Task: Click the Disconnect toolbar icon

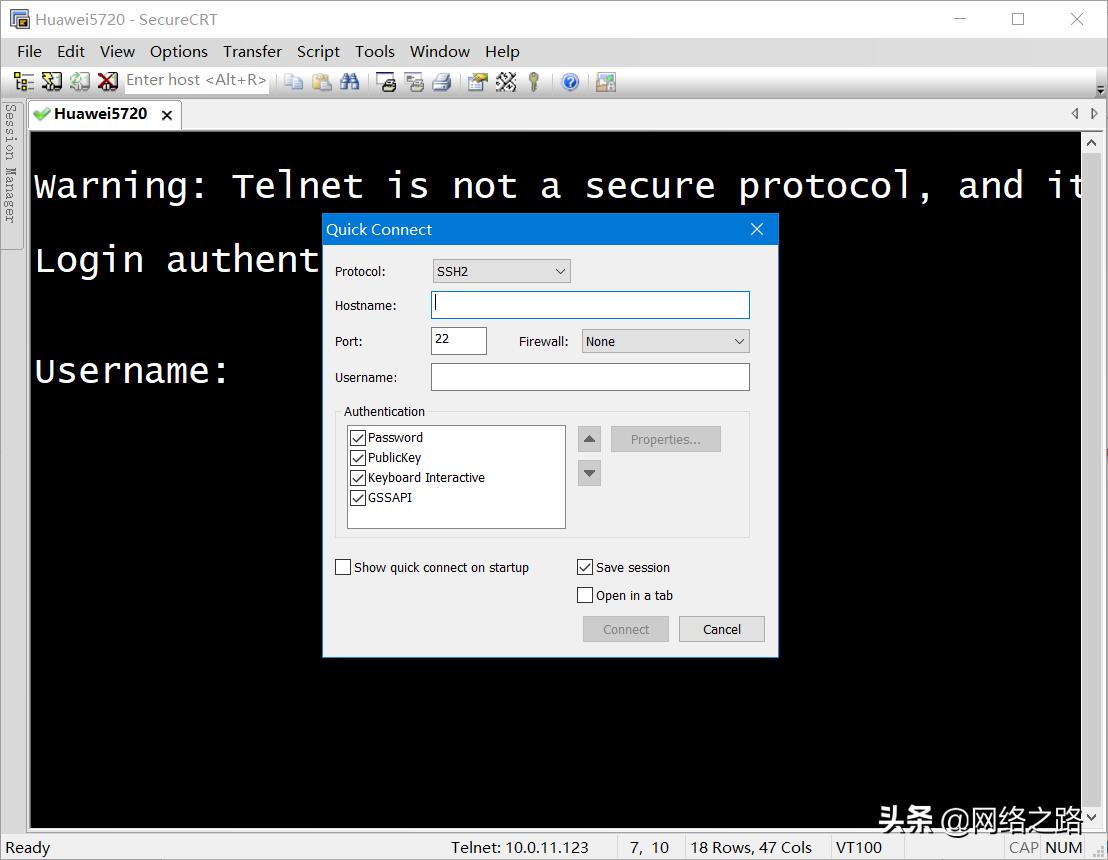Action: point(107,82)
